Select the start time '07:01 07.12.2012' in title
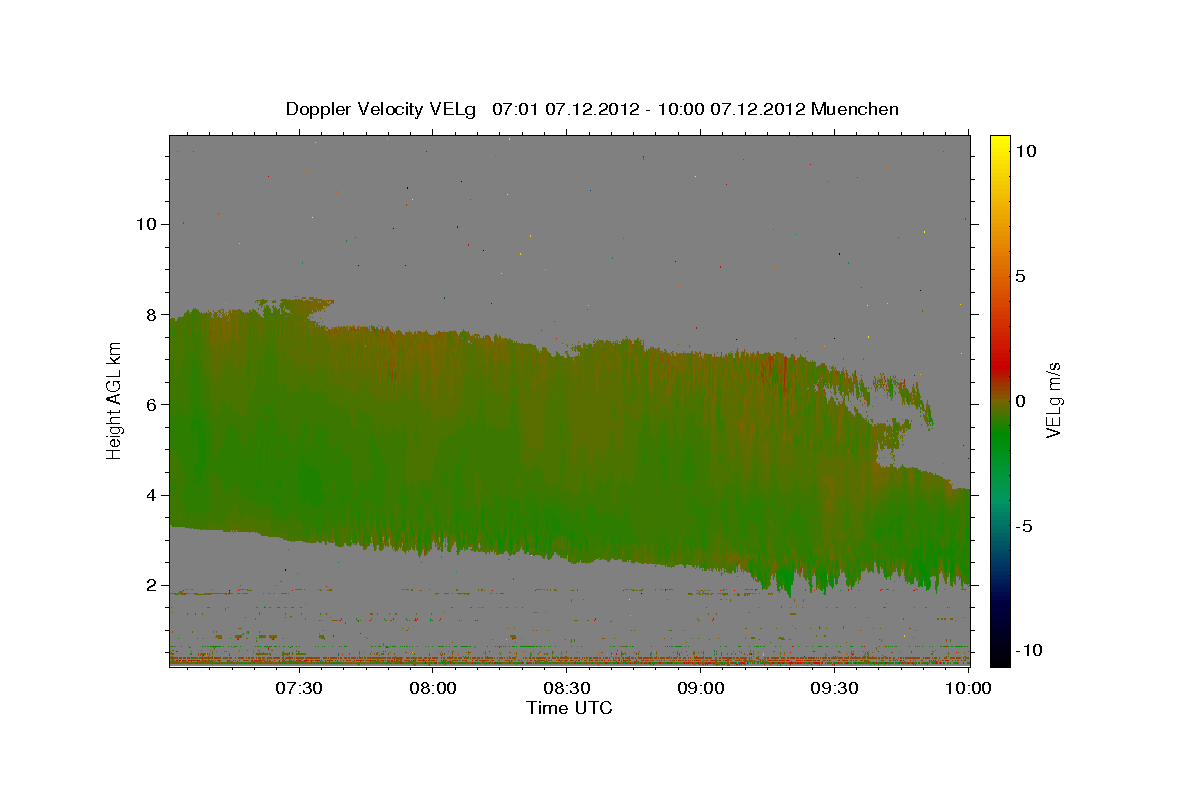The height and width of the screenshot is (800, 1200). [564, 109]
